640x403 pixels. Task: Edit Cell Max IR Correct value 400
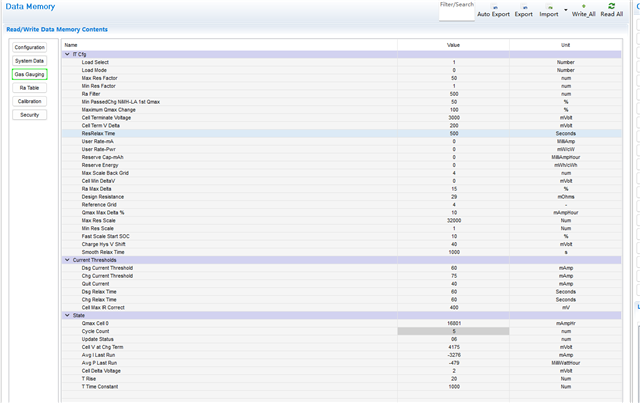coord(453,307)
